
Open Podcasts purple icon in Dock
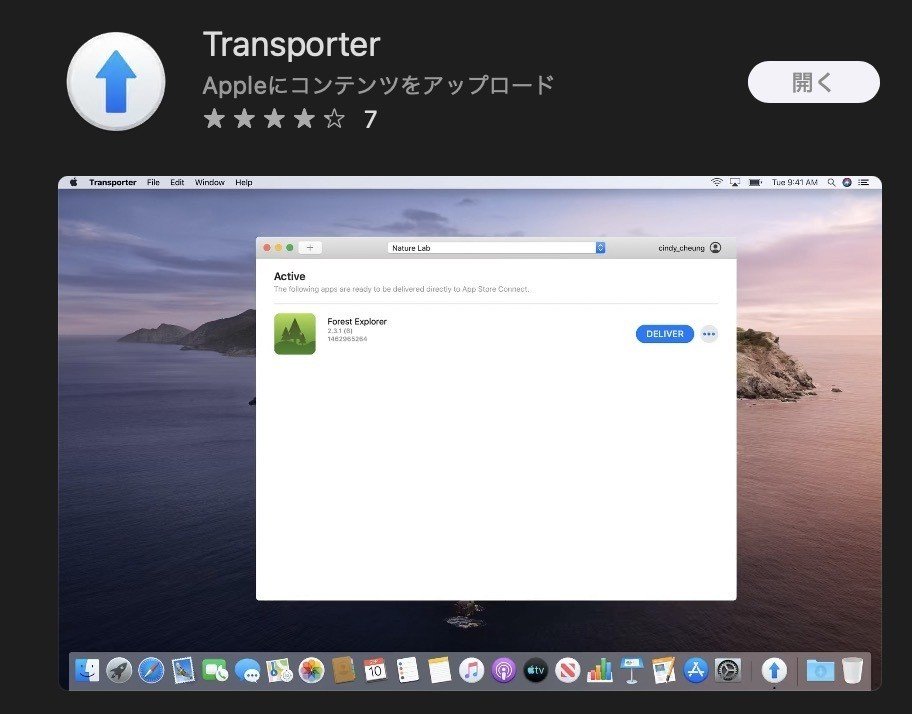coord(504,670)
